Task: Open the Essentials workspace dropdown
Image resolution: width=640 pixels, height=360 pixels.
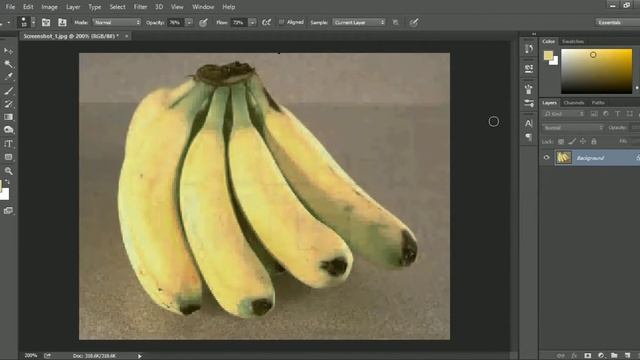Action: pyautogui.click(x=617, y=22)
